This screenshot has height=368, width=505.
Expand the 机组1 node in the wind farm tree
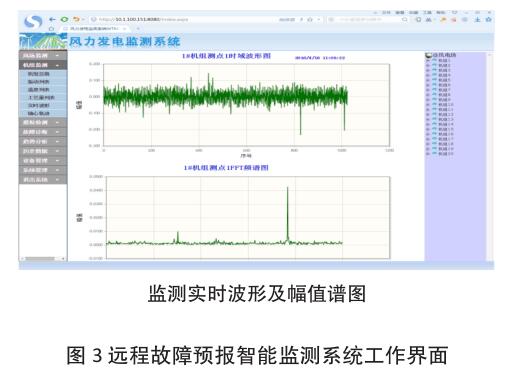[x=427, y=61]
